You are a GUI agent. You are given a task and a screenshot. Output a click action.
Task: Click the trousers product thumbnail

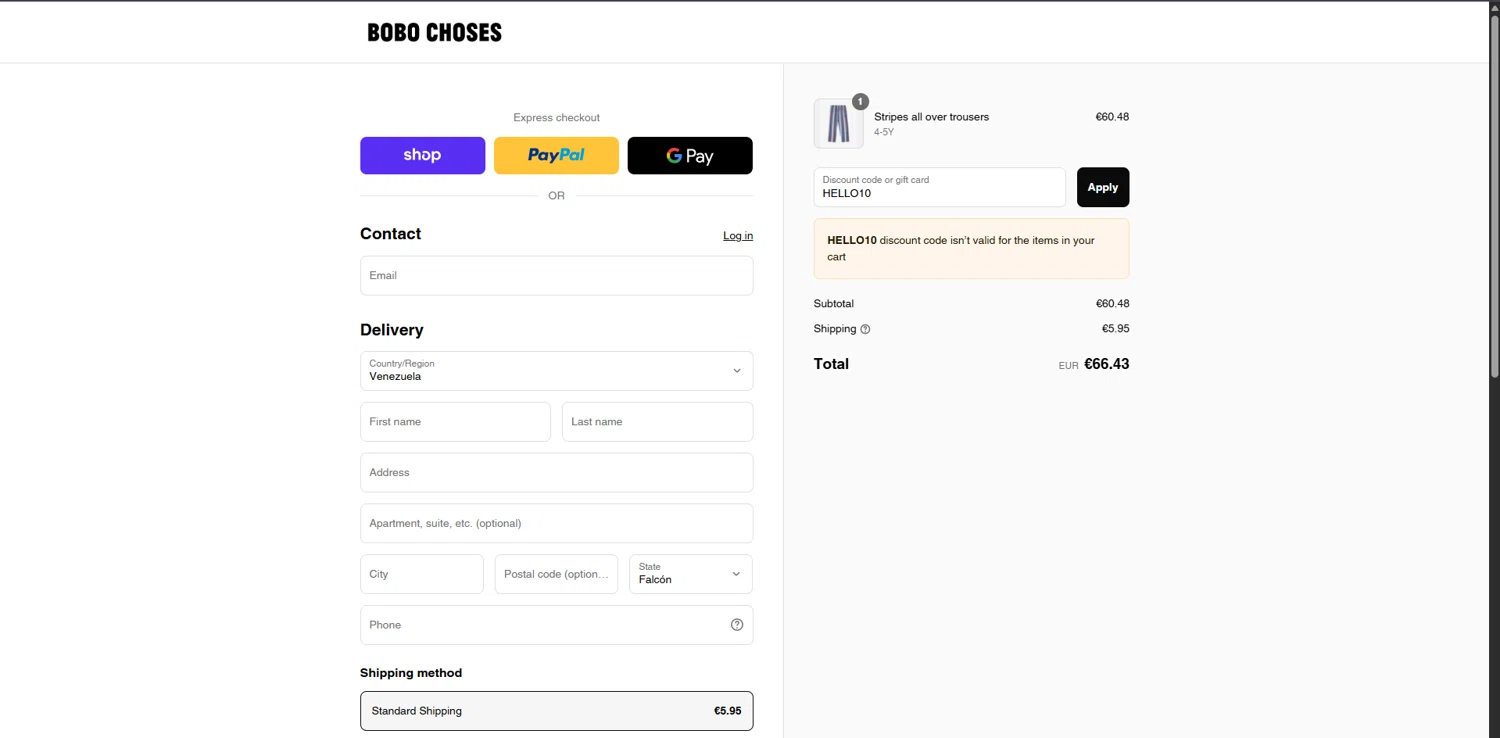tap(839, 124)
